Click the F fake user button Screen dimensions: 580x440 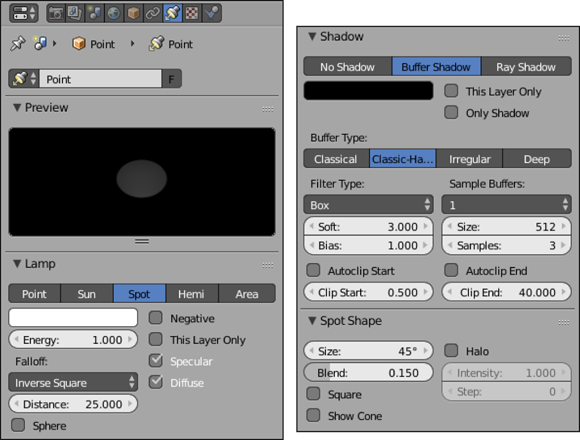171,79
